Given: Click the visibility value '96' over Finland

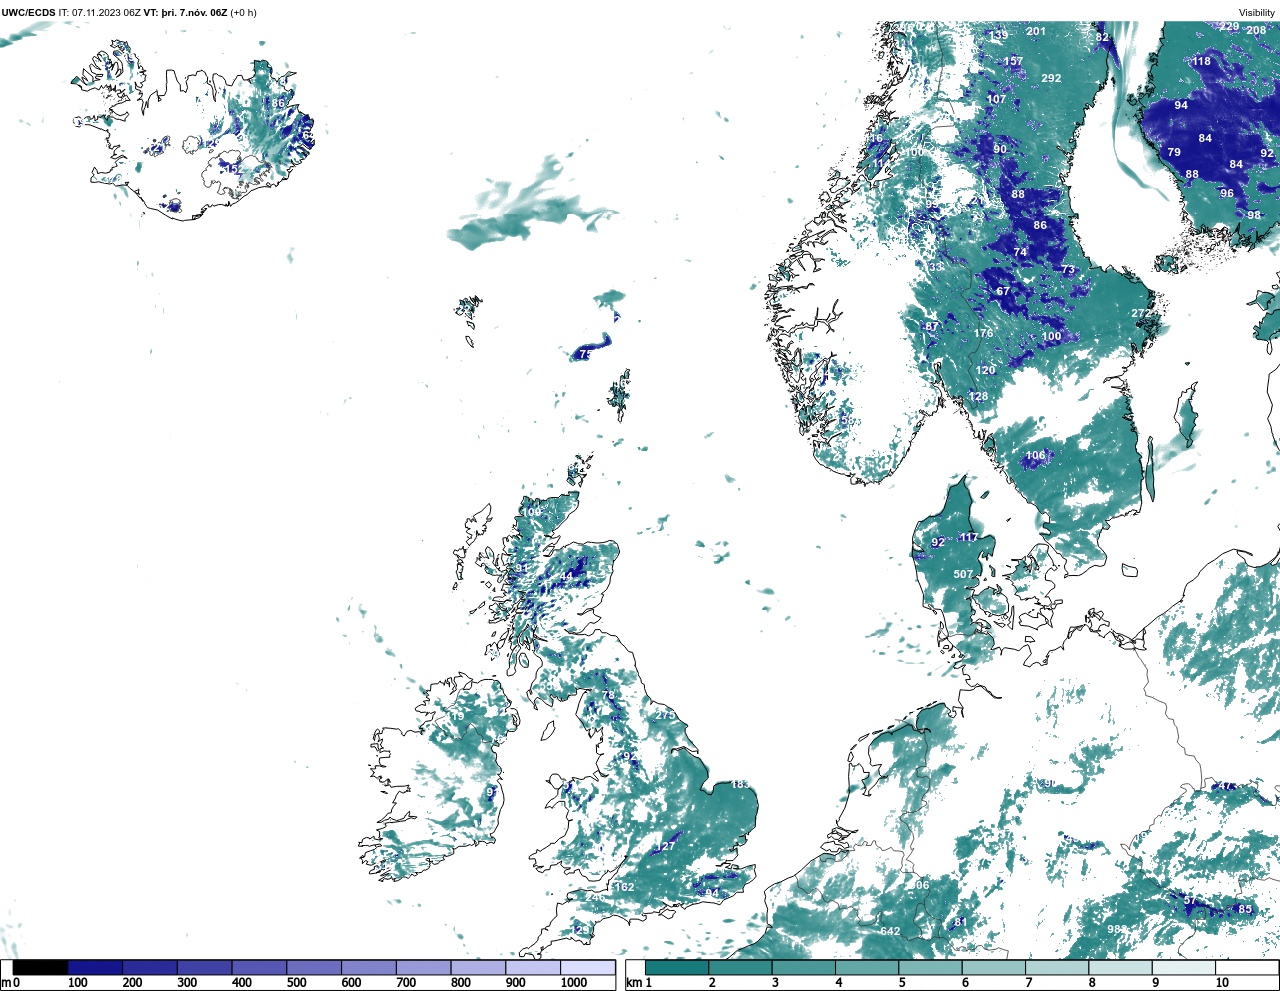Looking at the screenshot, I should pyautogui.click(x=1227, y=193).
